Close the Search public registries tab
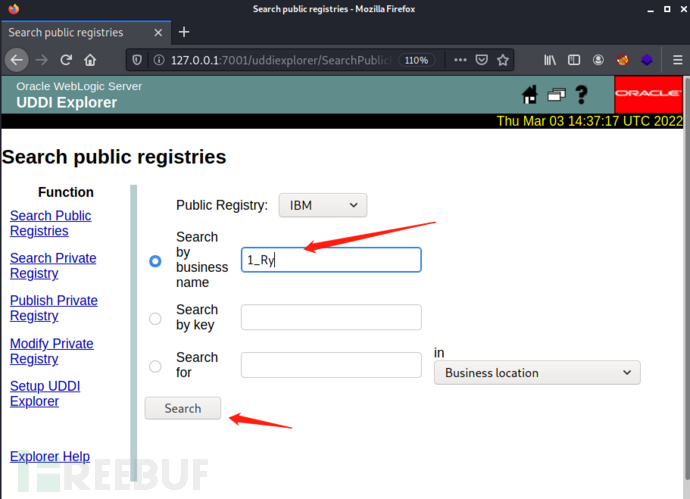This screenshot has height=499, width=690. [158, 33]
